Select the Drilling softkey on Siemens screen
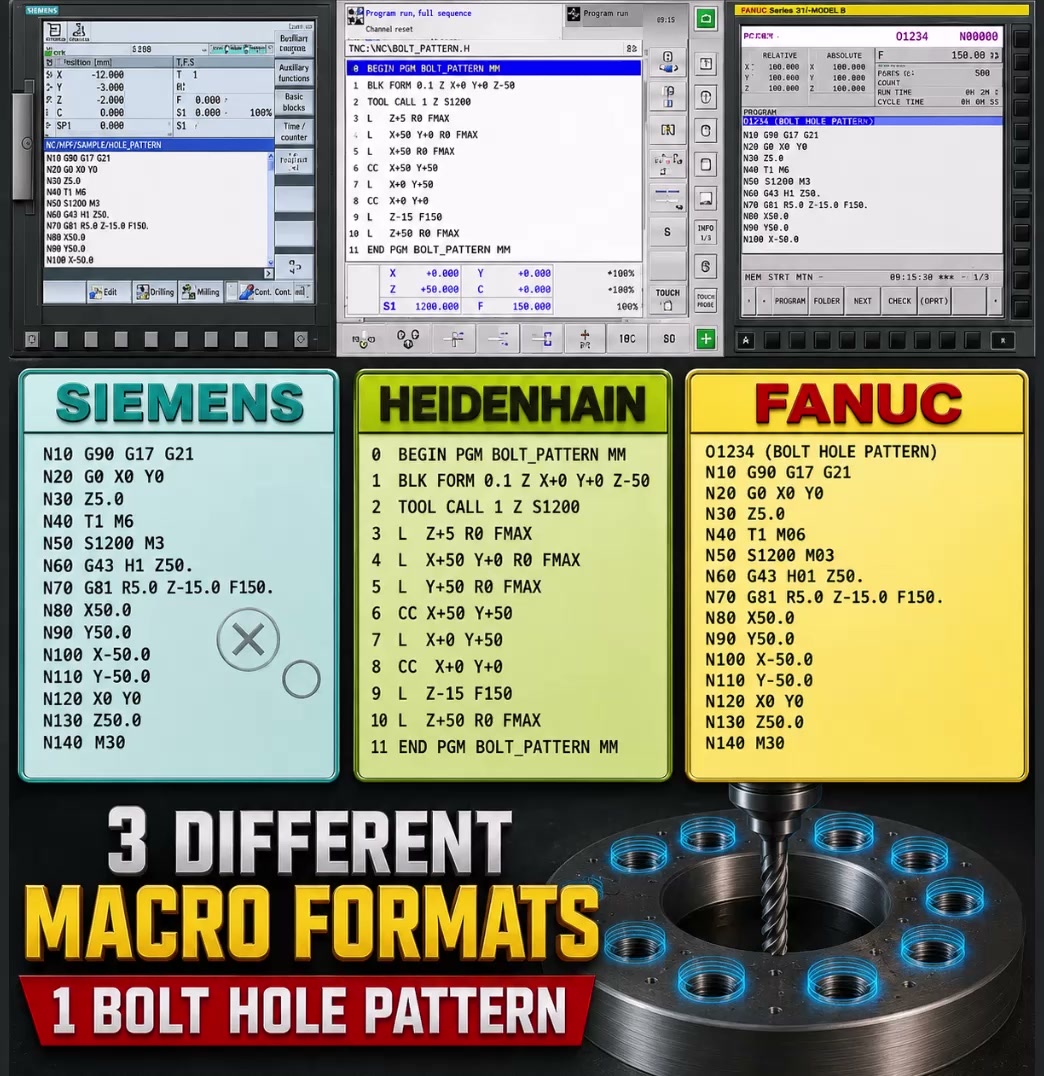 154,292
